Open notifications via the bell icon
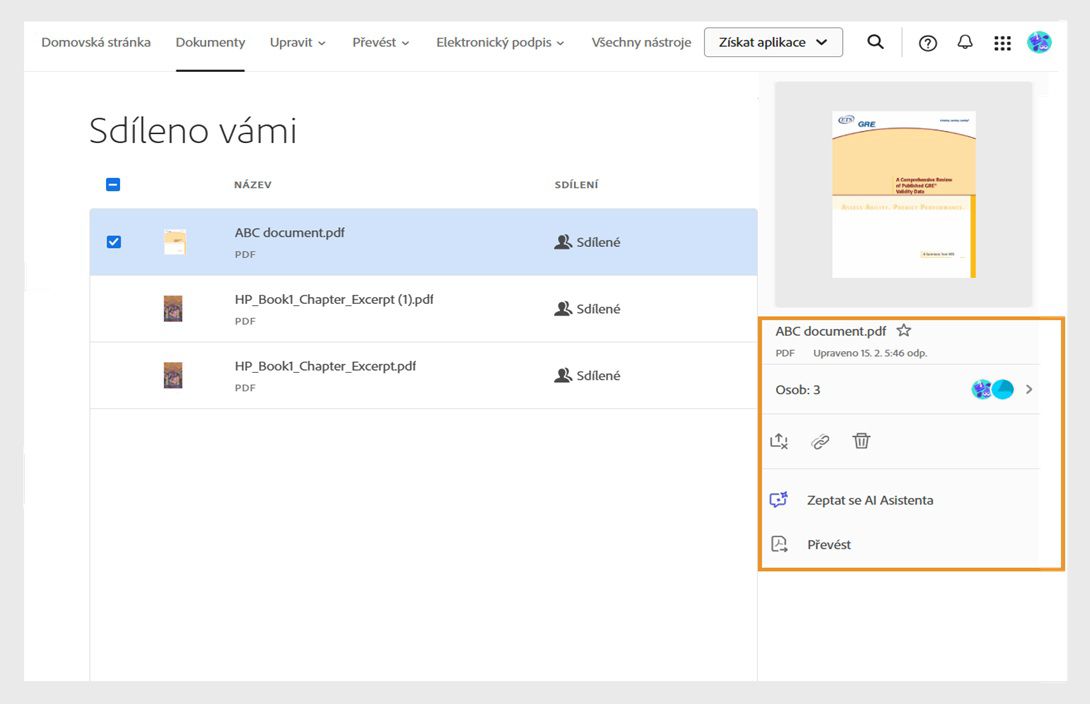 [964, 42]
